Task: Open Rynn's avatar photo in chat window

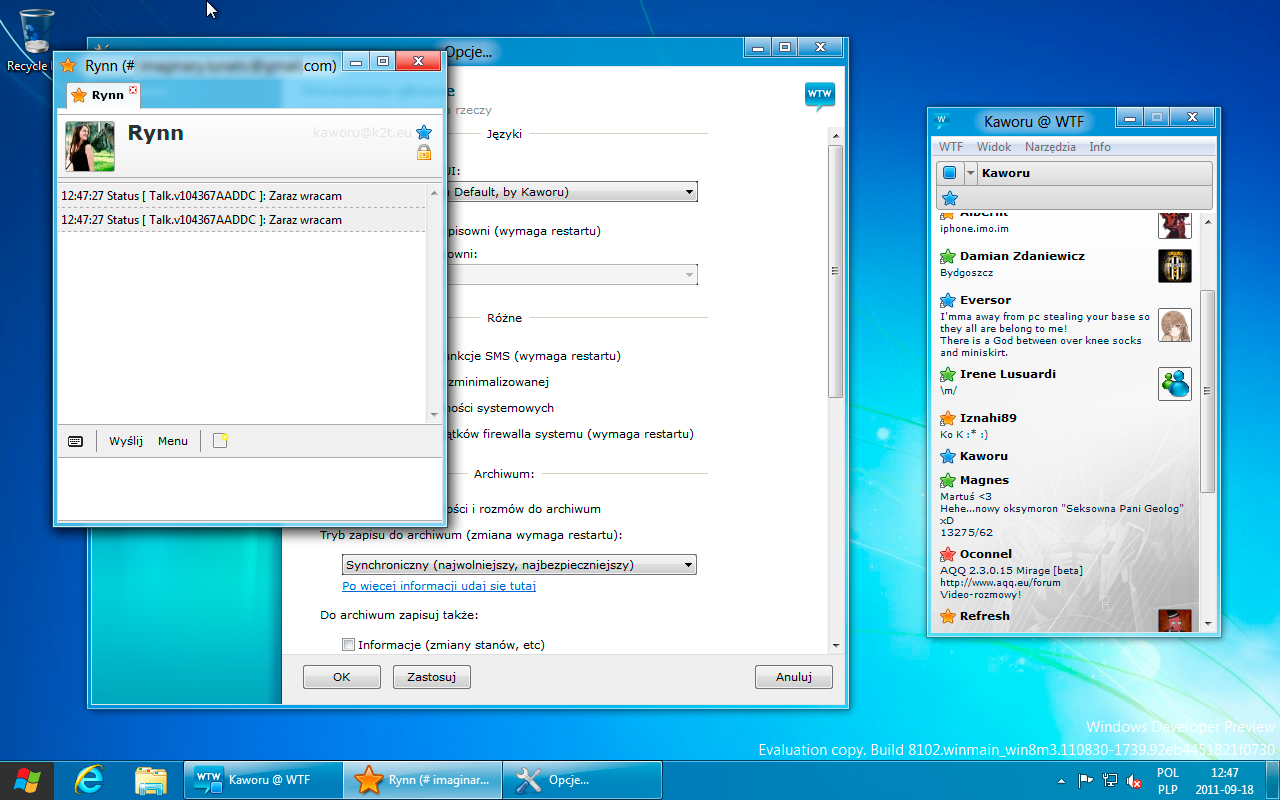Action: point(90,146)
